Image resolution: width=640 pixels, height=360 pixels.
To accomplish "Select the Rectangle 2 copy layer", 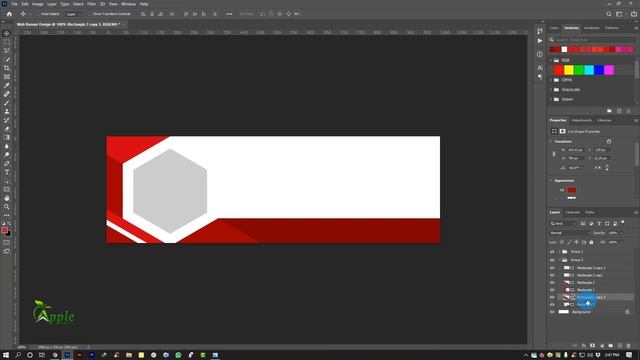I will coord(589,275).
